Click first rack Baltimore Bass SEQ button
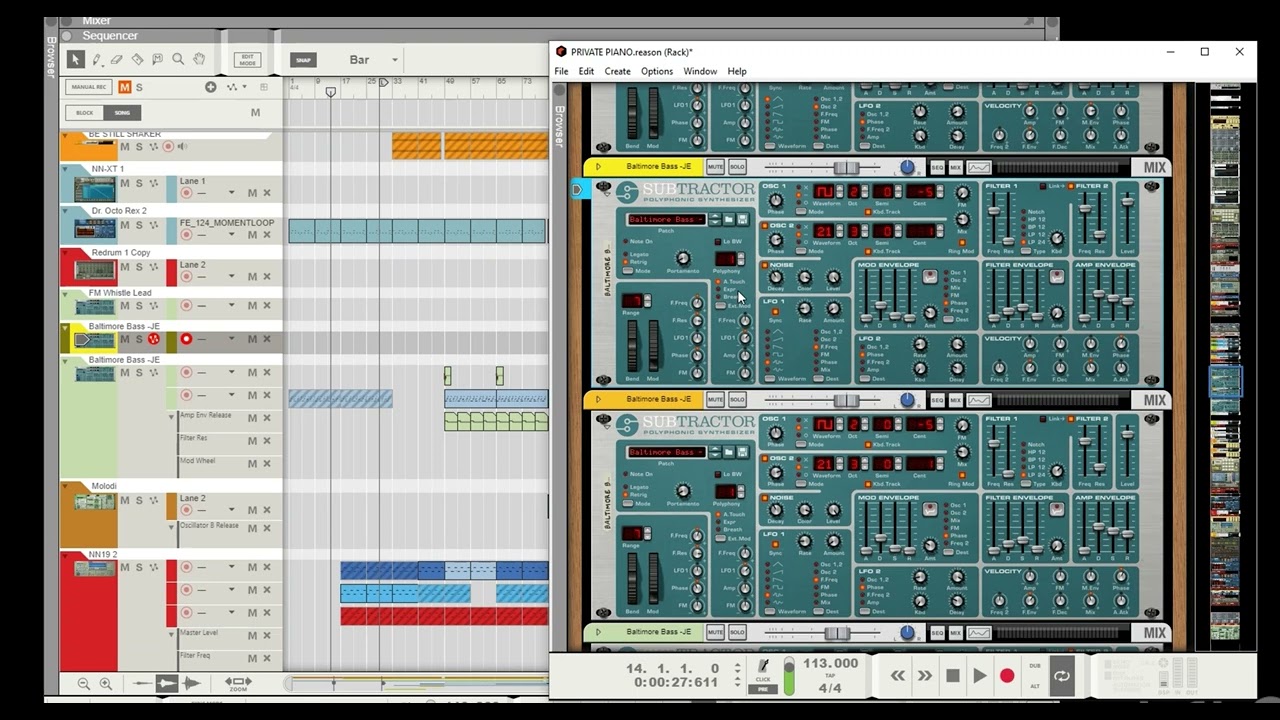The image size is (1280, 720). coord(937,167)
